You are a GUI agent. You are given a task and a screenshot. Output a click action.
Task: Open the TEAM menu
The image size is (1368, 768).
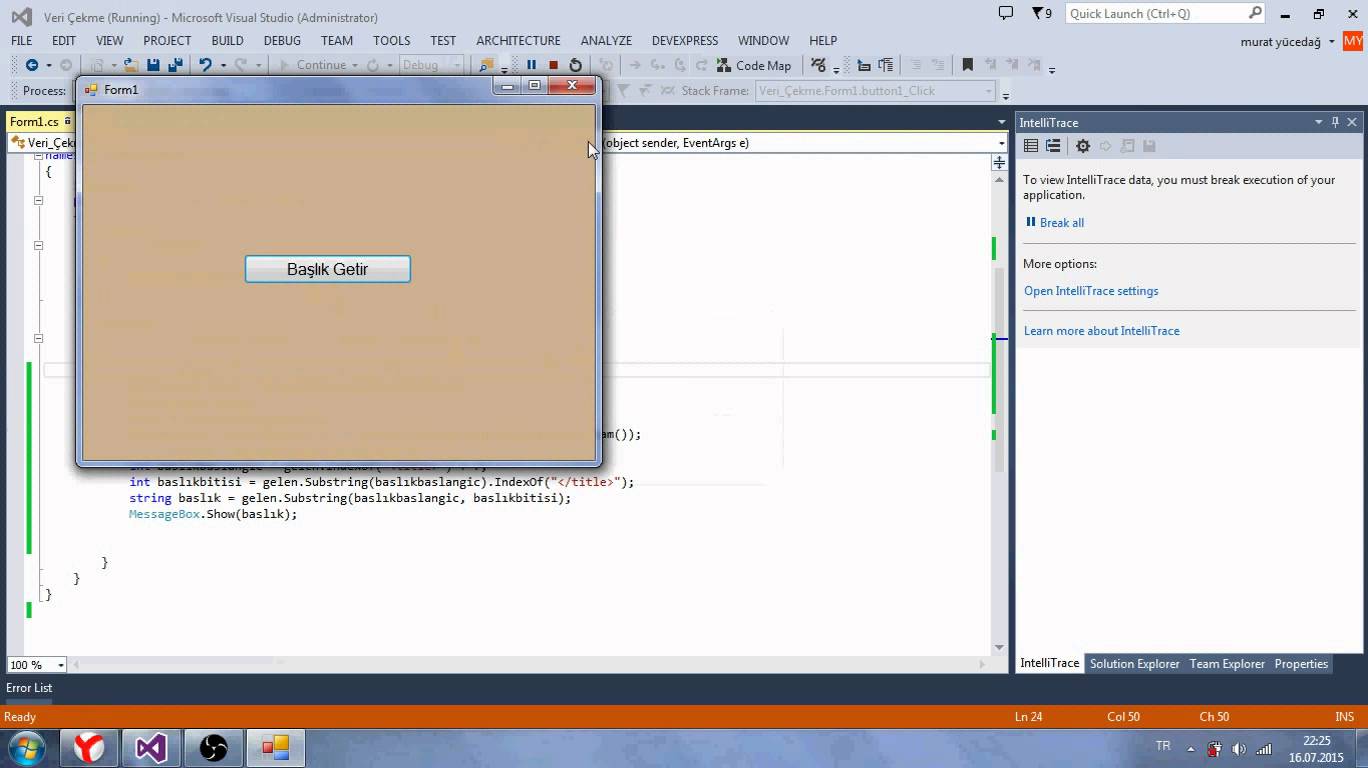[337, 41]
